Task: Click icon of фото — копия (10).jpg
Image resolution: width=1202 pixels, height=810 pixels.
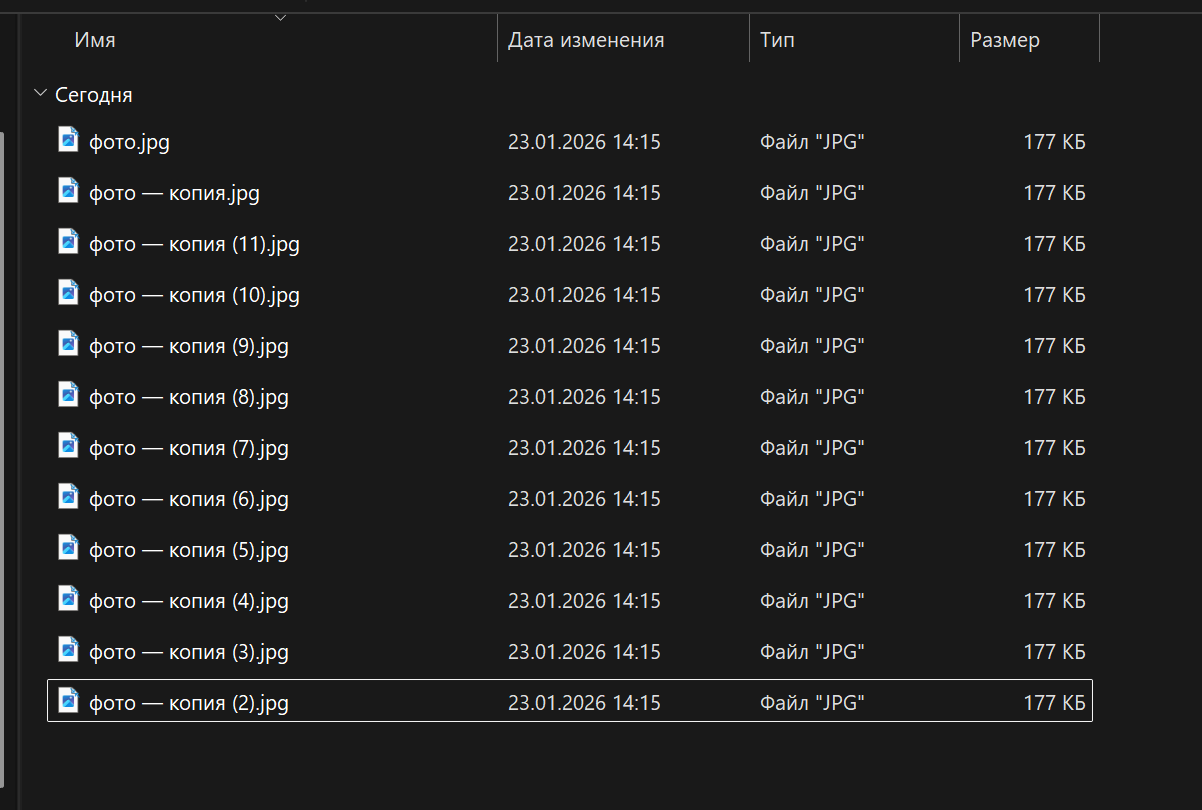Action: 68,293
